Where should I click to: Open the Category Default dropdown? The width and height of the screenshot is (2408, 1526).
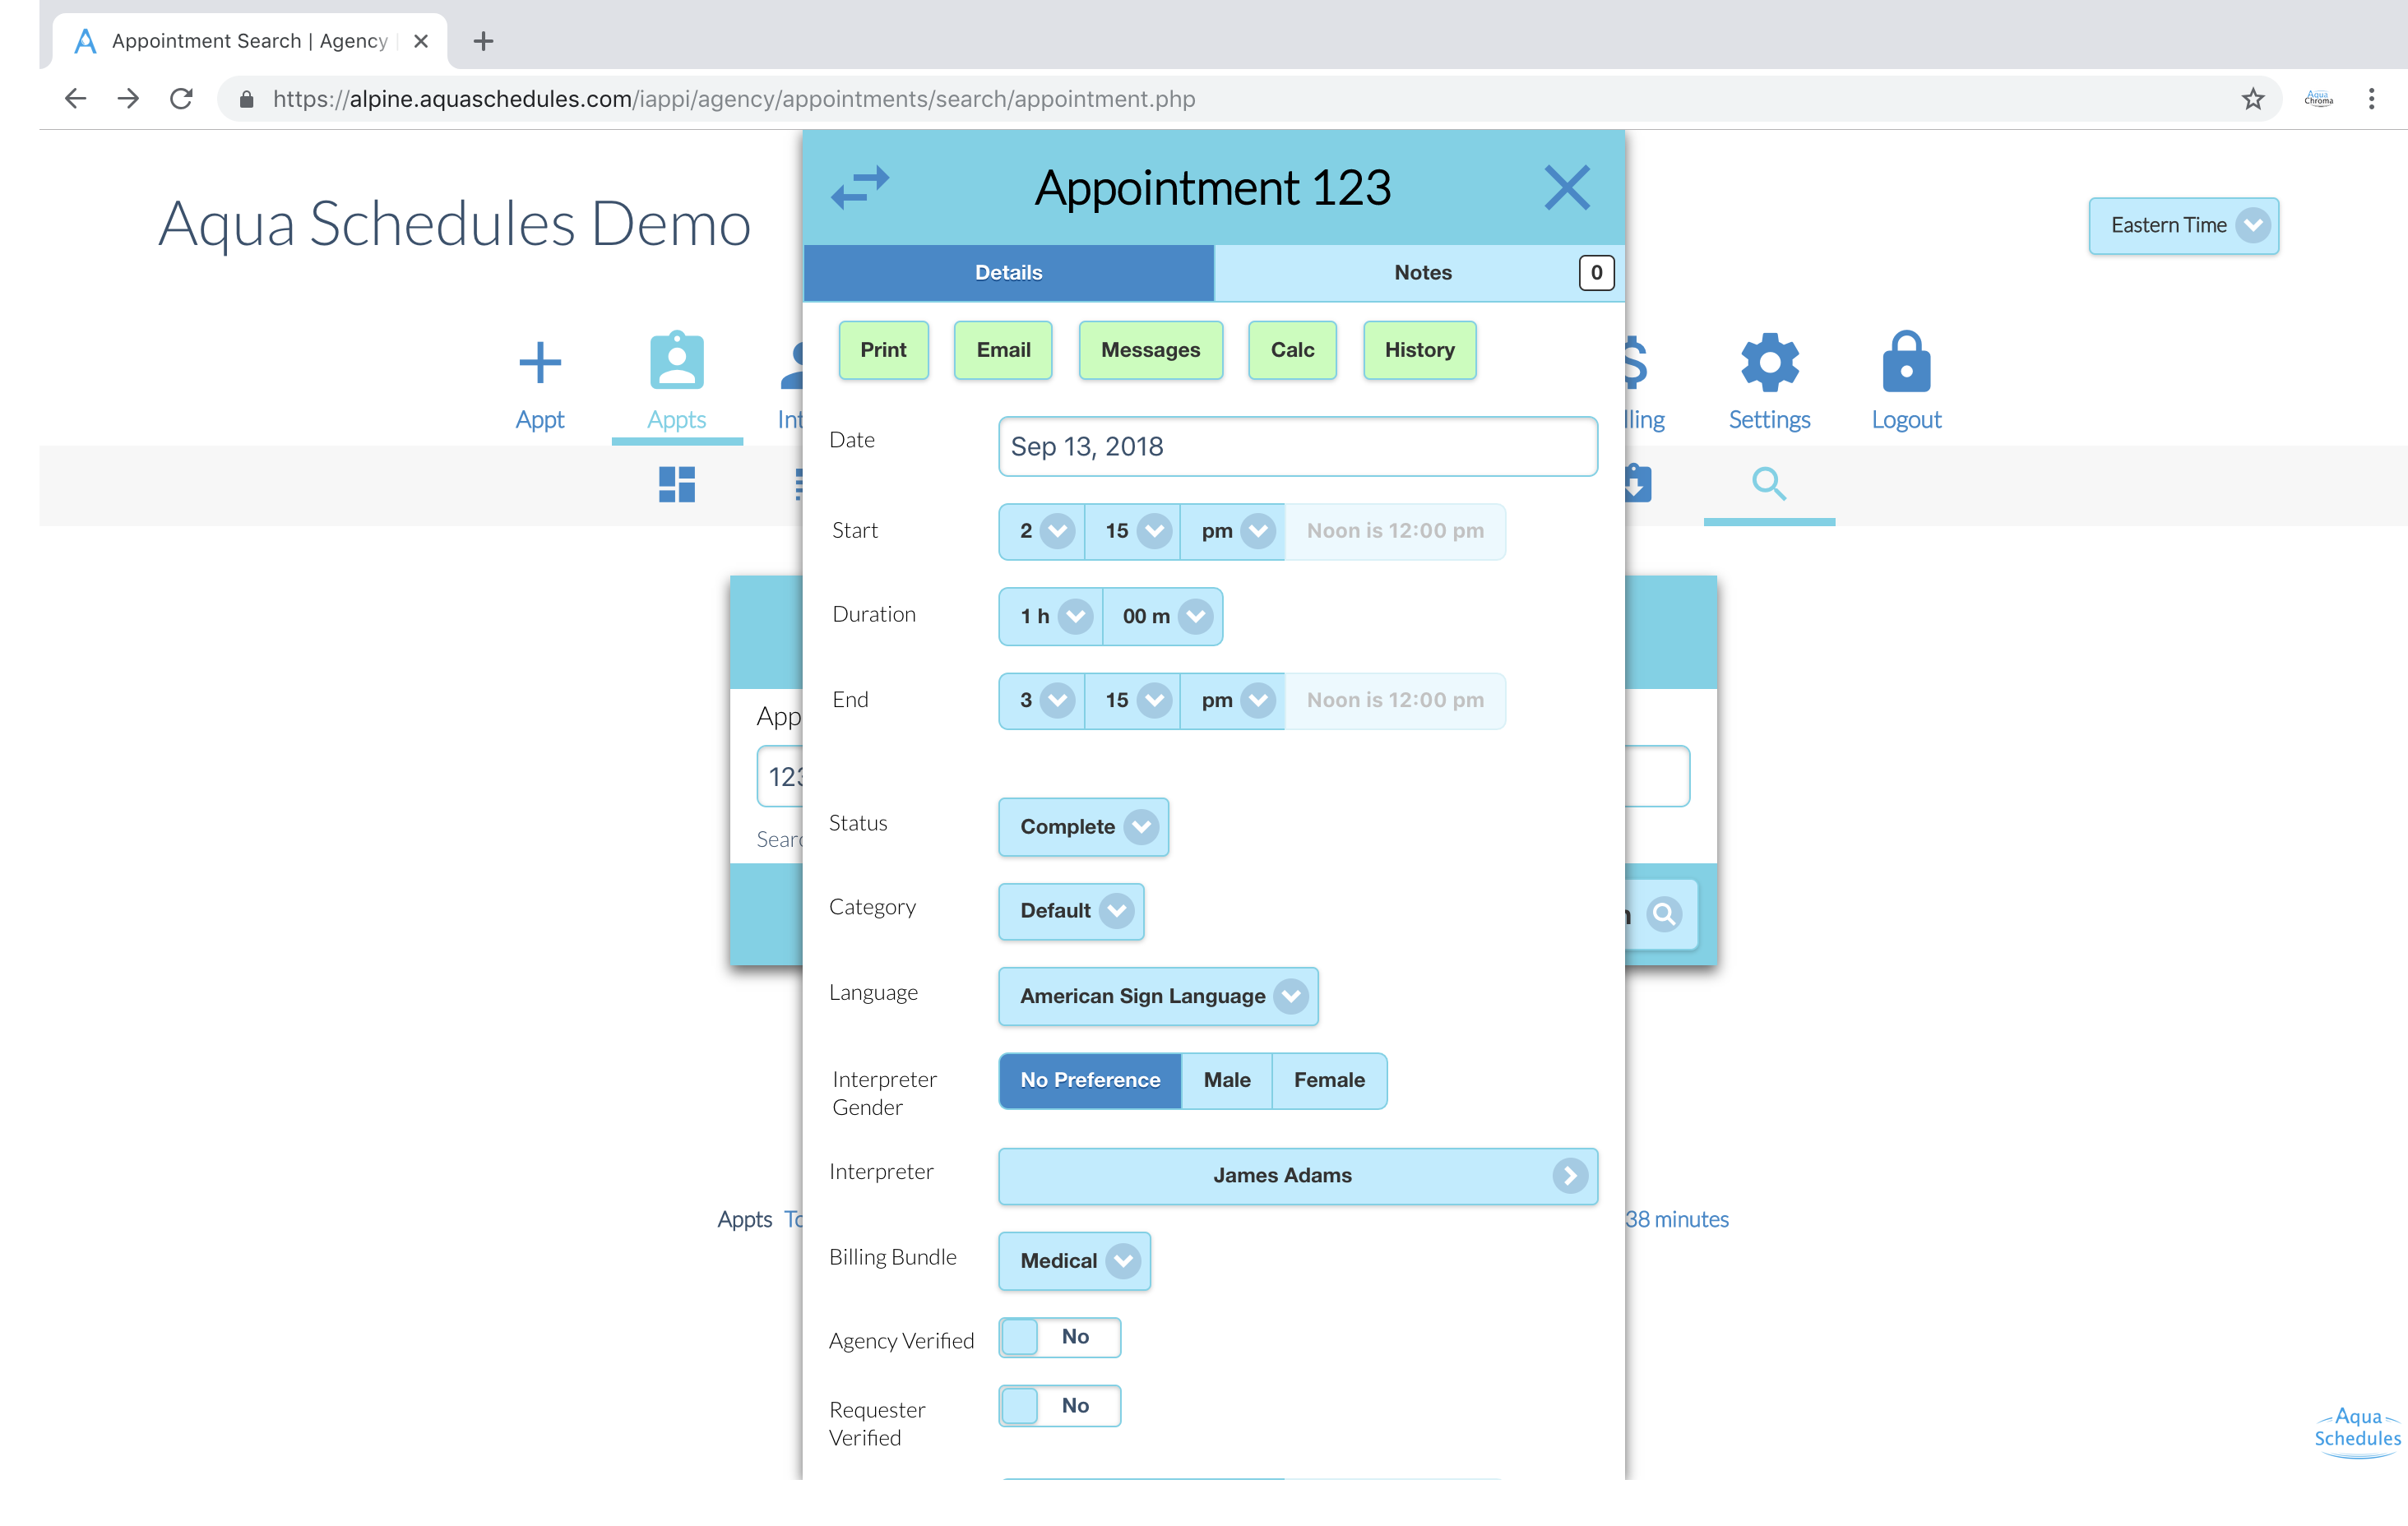(1072, 911)
